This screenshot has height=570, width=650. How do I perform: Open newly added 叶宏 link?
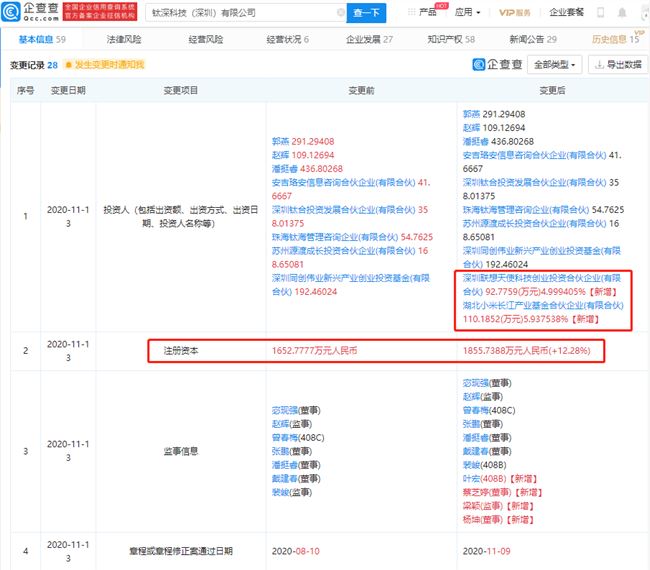(x=471, y=479)
